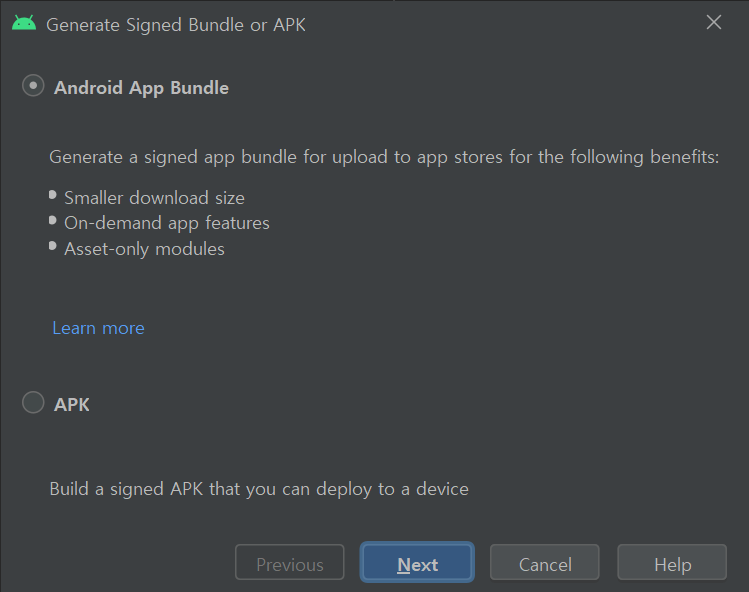This screenshot has height=592, width=749.
Task: Click the Android logo in the title bar
Action: (24, 23)
